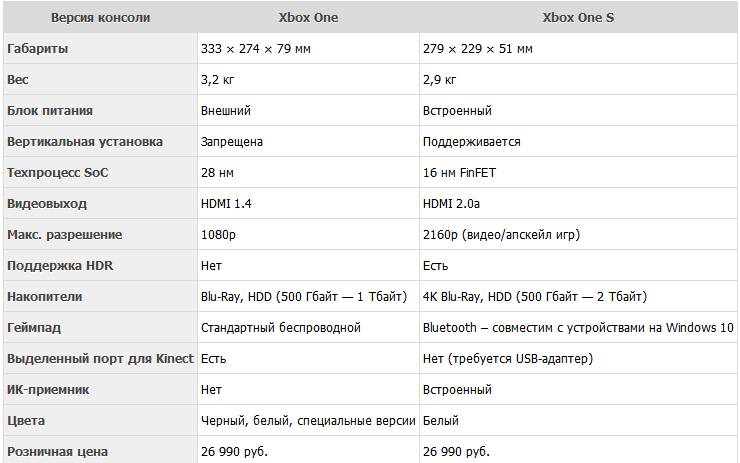740x463 pixels.
Task: Select the '3,2 кг' weight cell
Action: point(219,79)
